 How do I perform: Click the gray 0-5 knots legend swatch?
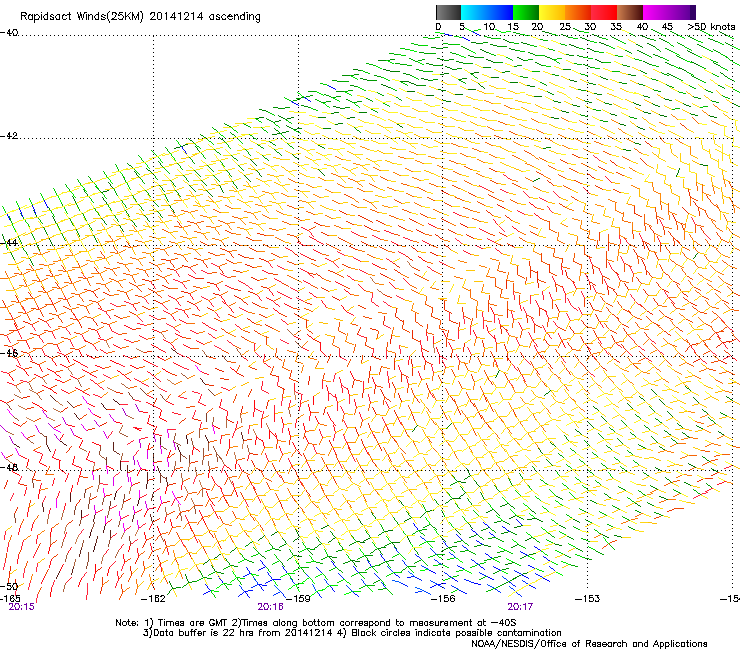click(x=448, y=12)
